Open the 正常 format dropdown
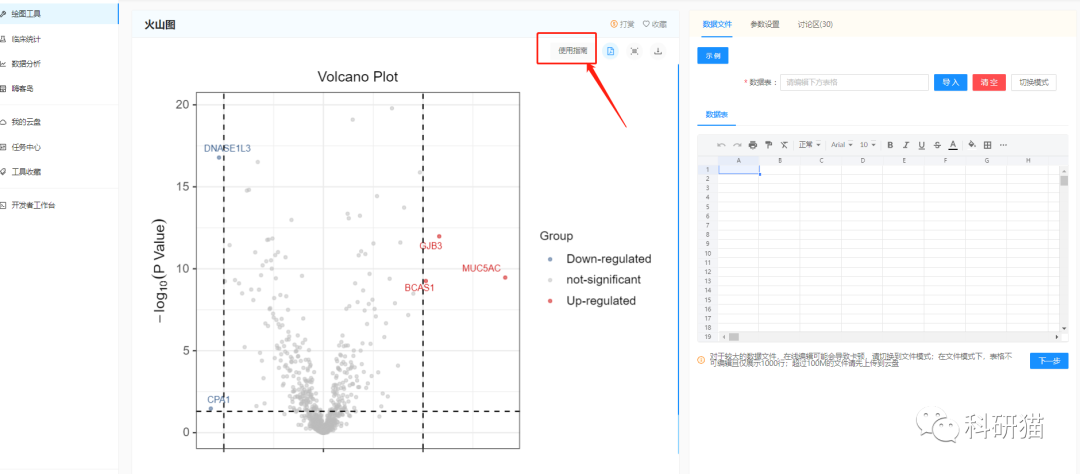This screenshot has height=474, width=1080. pos(809,145)
